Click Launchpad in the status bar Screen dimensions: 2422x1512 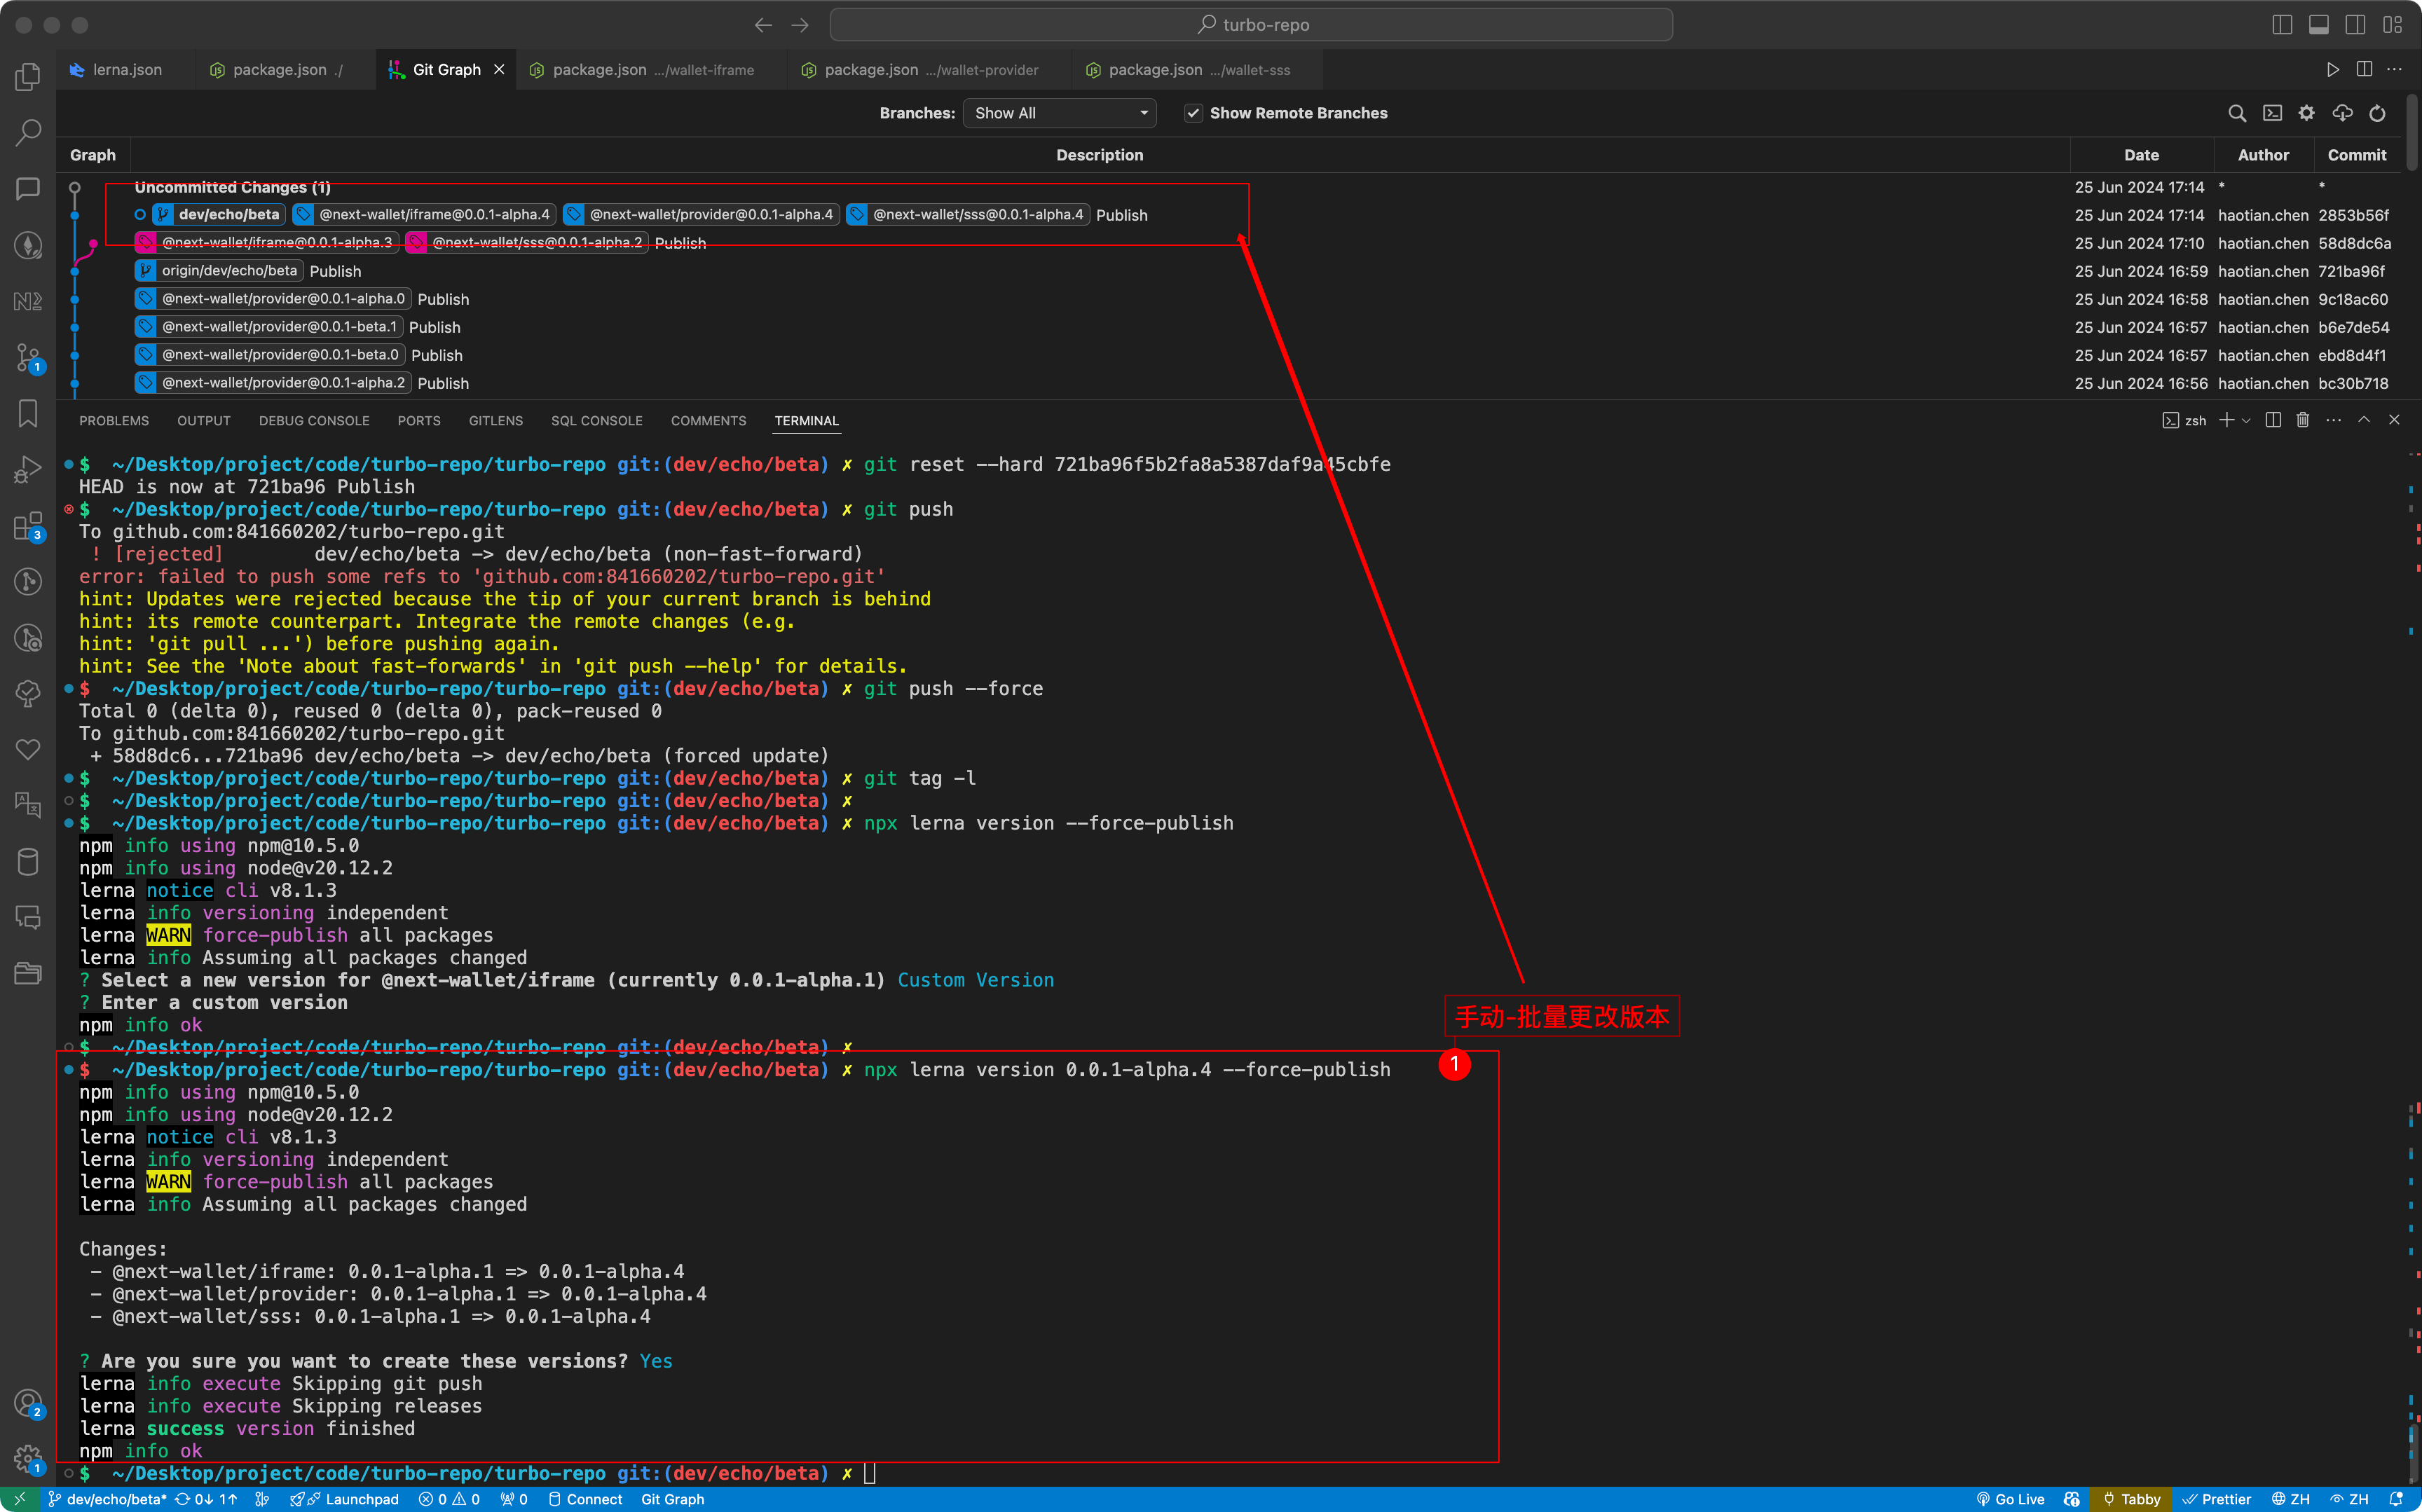(x=345, y=1499)
